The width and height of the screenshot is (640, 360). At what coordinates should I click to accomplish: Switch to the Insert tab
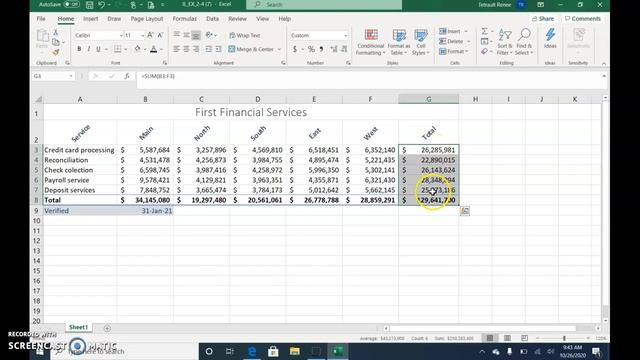click(x=91, y=19)
